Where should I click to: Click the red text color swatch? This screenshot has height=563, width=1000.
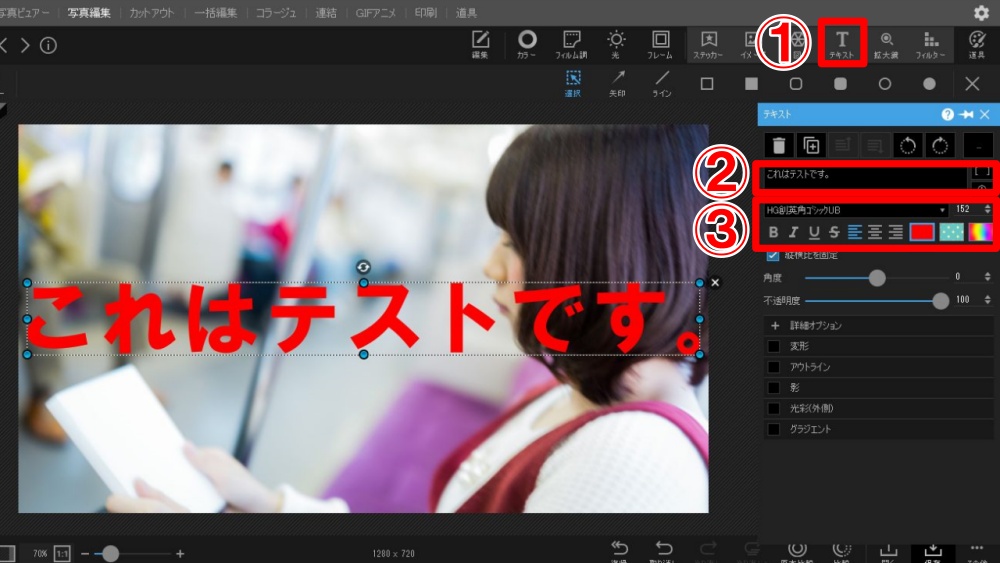[922, 232]
